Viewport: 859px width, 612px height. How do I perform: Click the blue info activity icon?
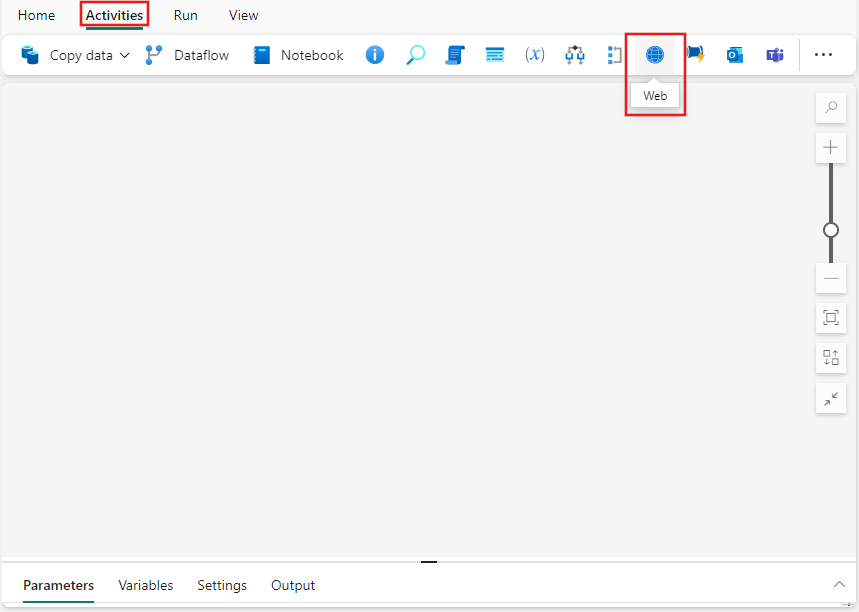[374, 55]
